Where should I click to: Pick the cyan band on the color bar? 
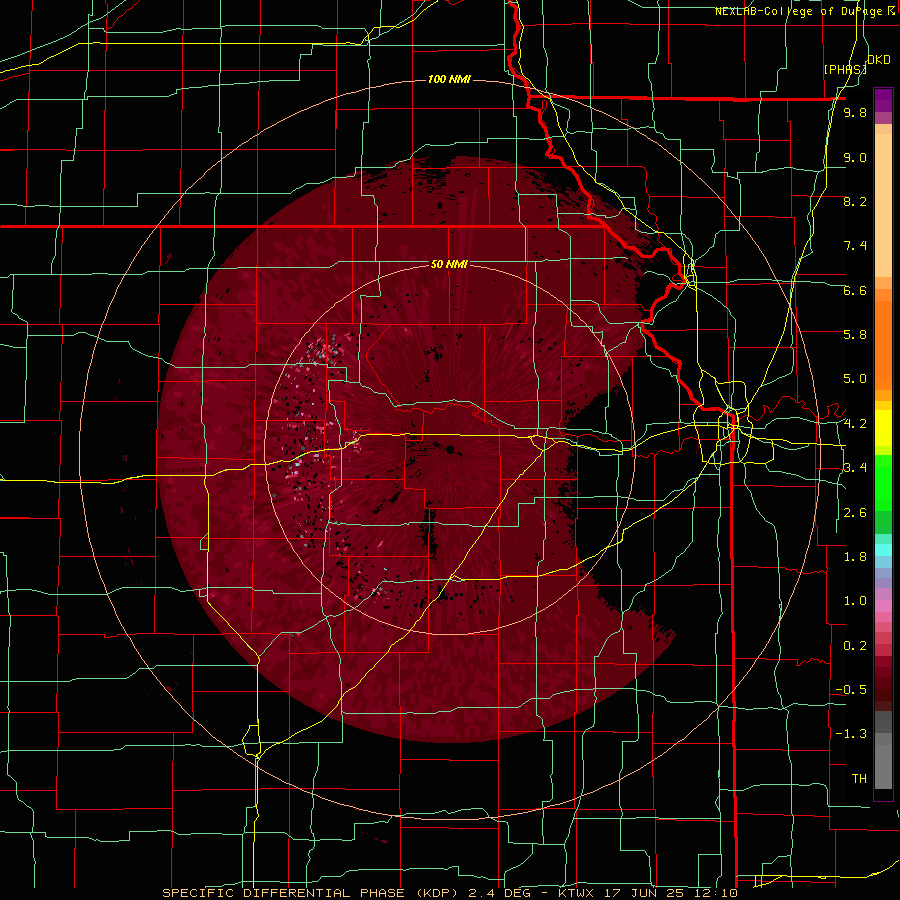tap(883, 550)
